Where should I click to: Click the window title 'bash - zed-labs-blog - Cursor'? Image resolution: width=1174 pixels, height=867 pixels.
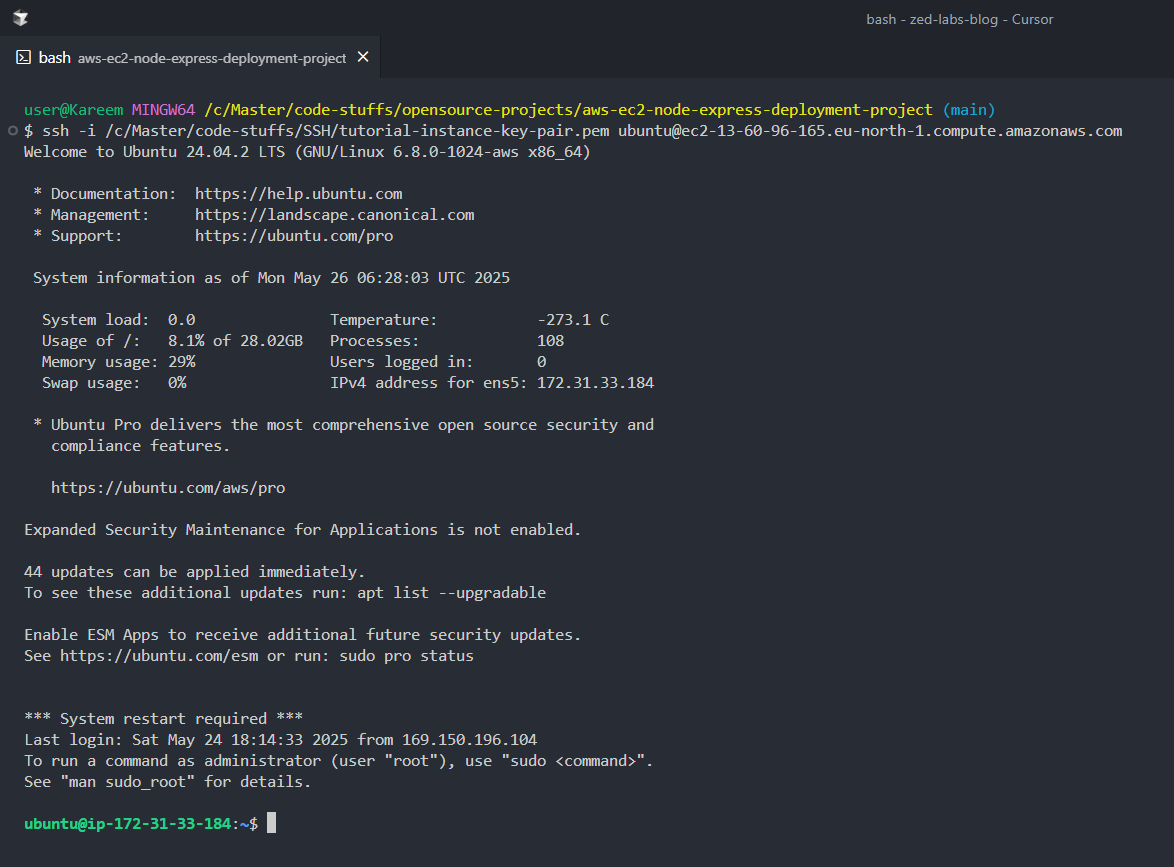click(959, 19)
